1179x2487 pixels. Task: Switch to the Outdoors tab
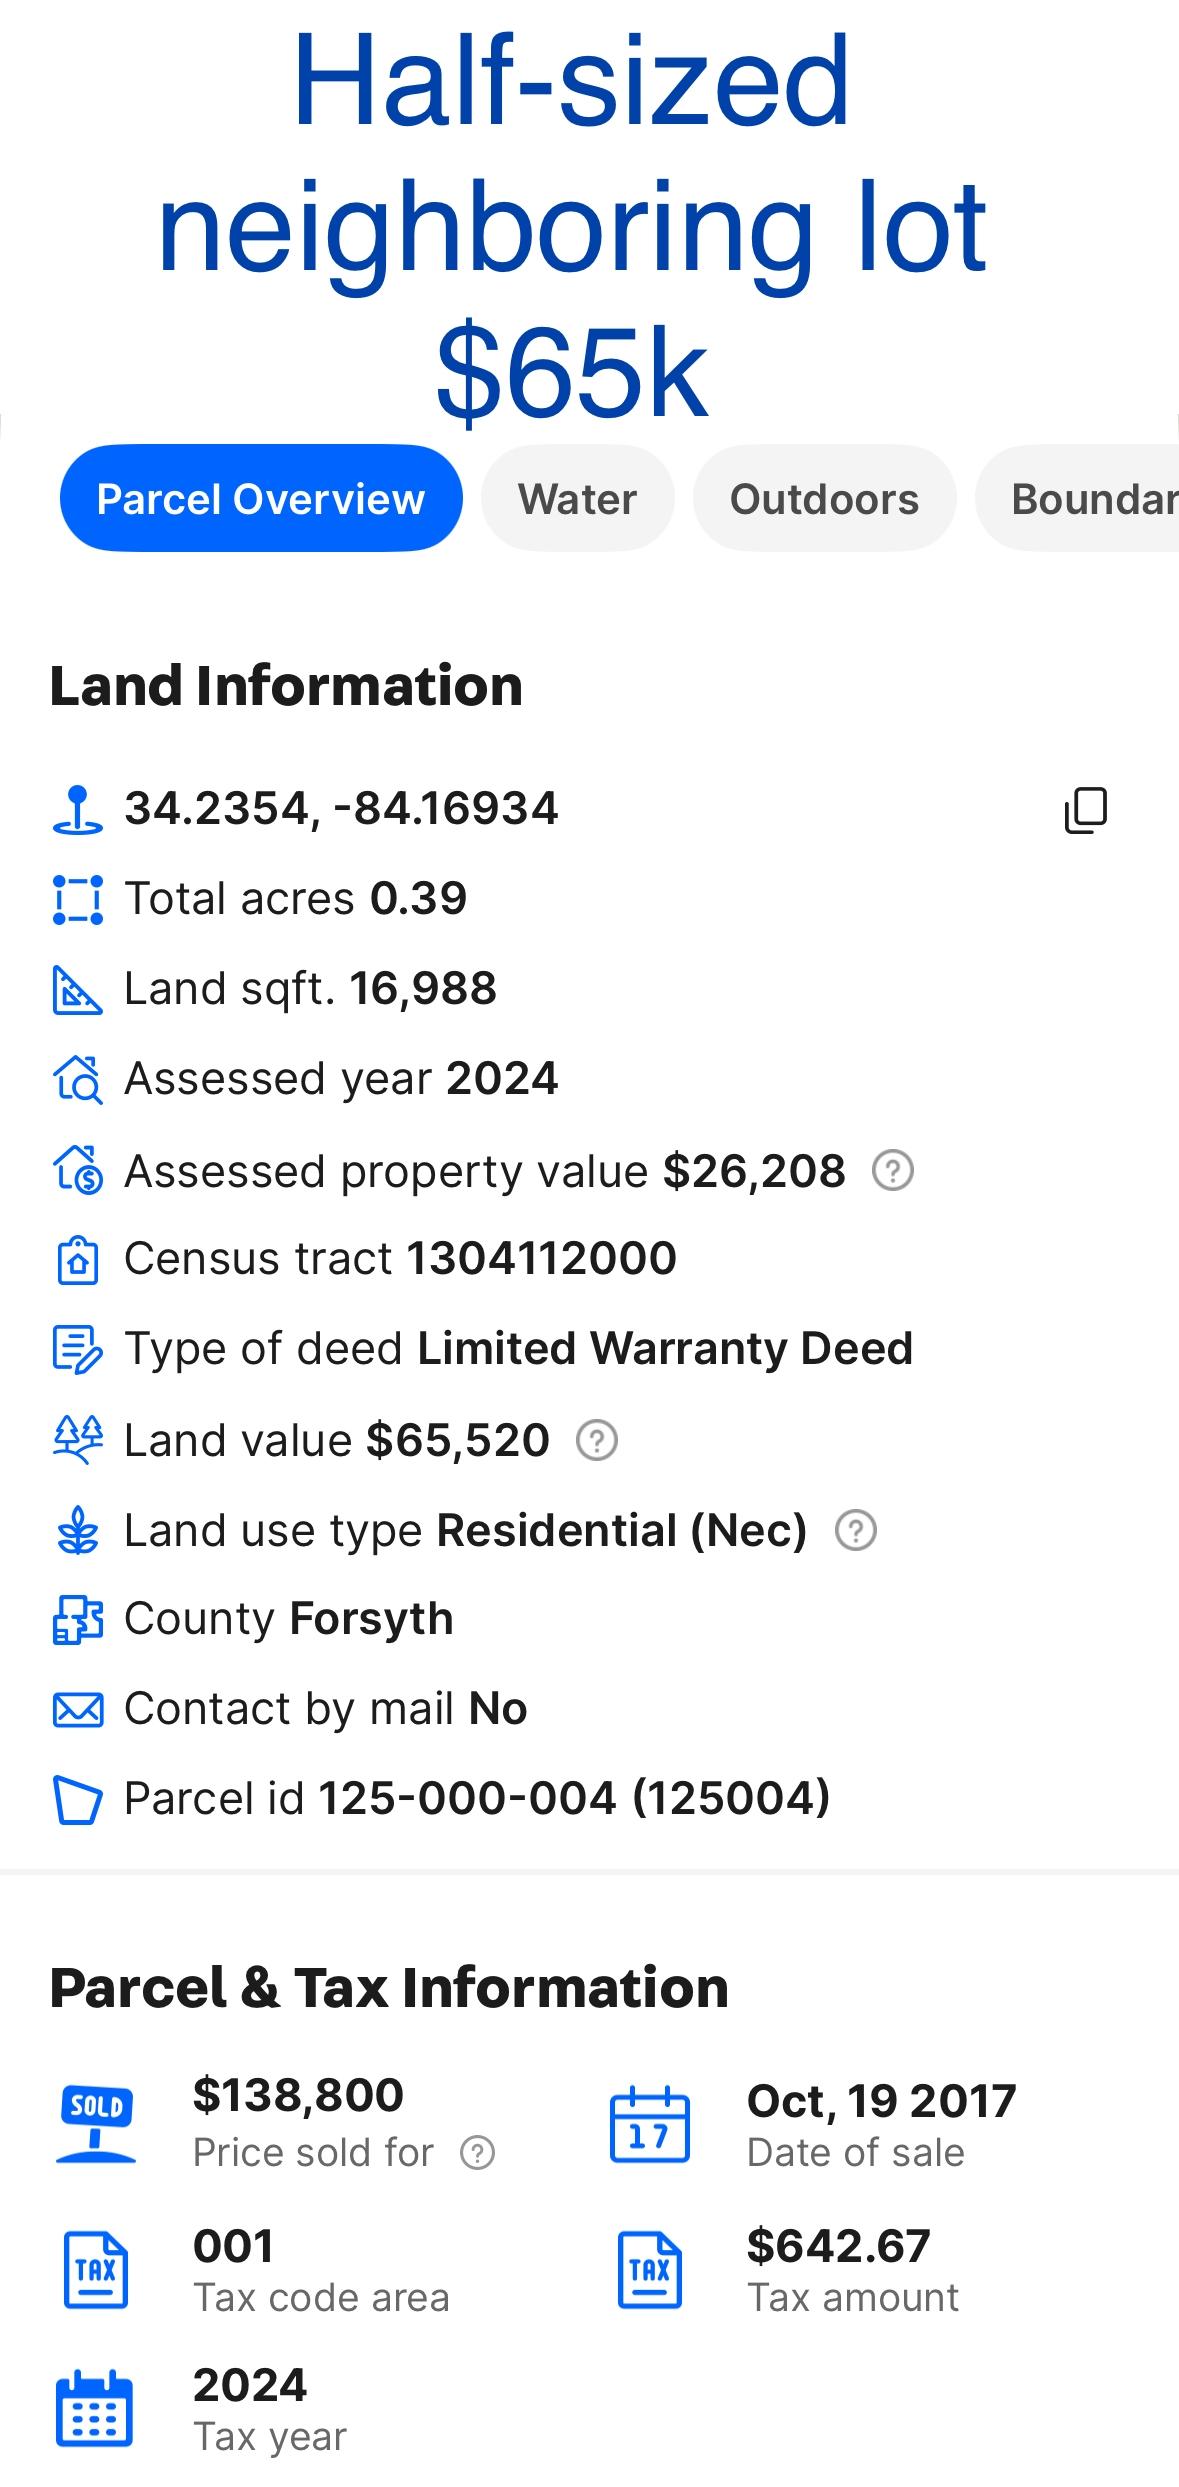tap(825, 498)
